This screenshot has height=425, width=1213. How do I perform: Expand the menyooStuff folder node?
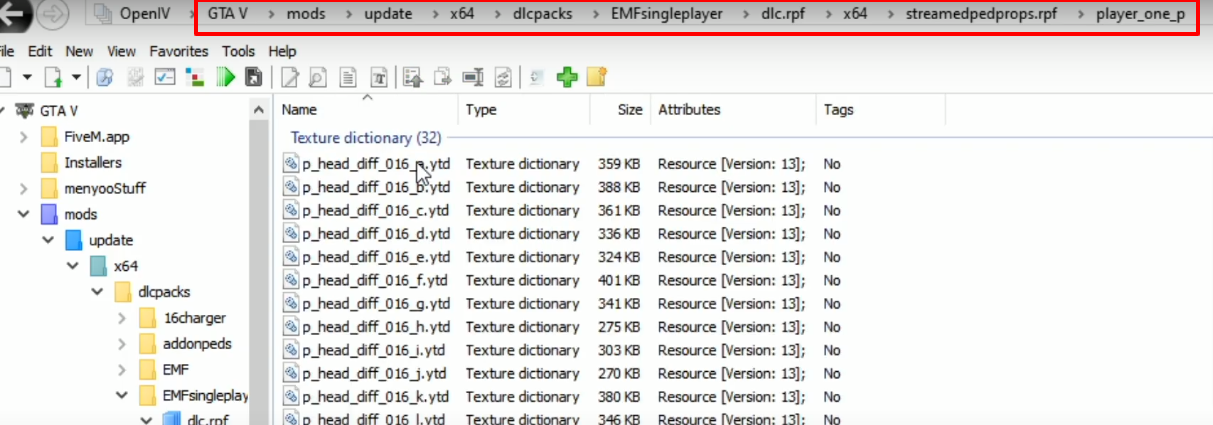point(23,189)
